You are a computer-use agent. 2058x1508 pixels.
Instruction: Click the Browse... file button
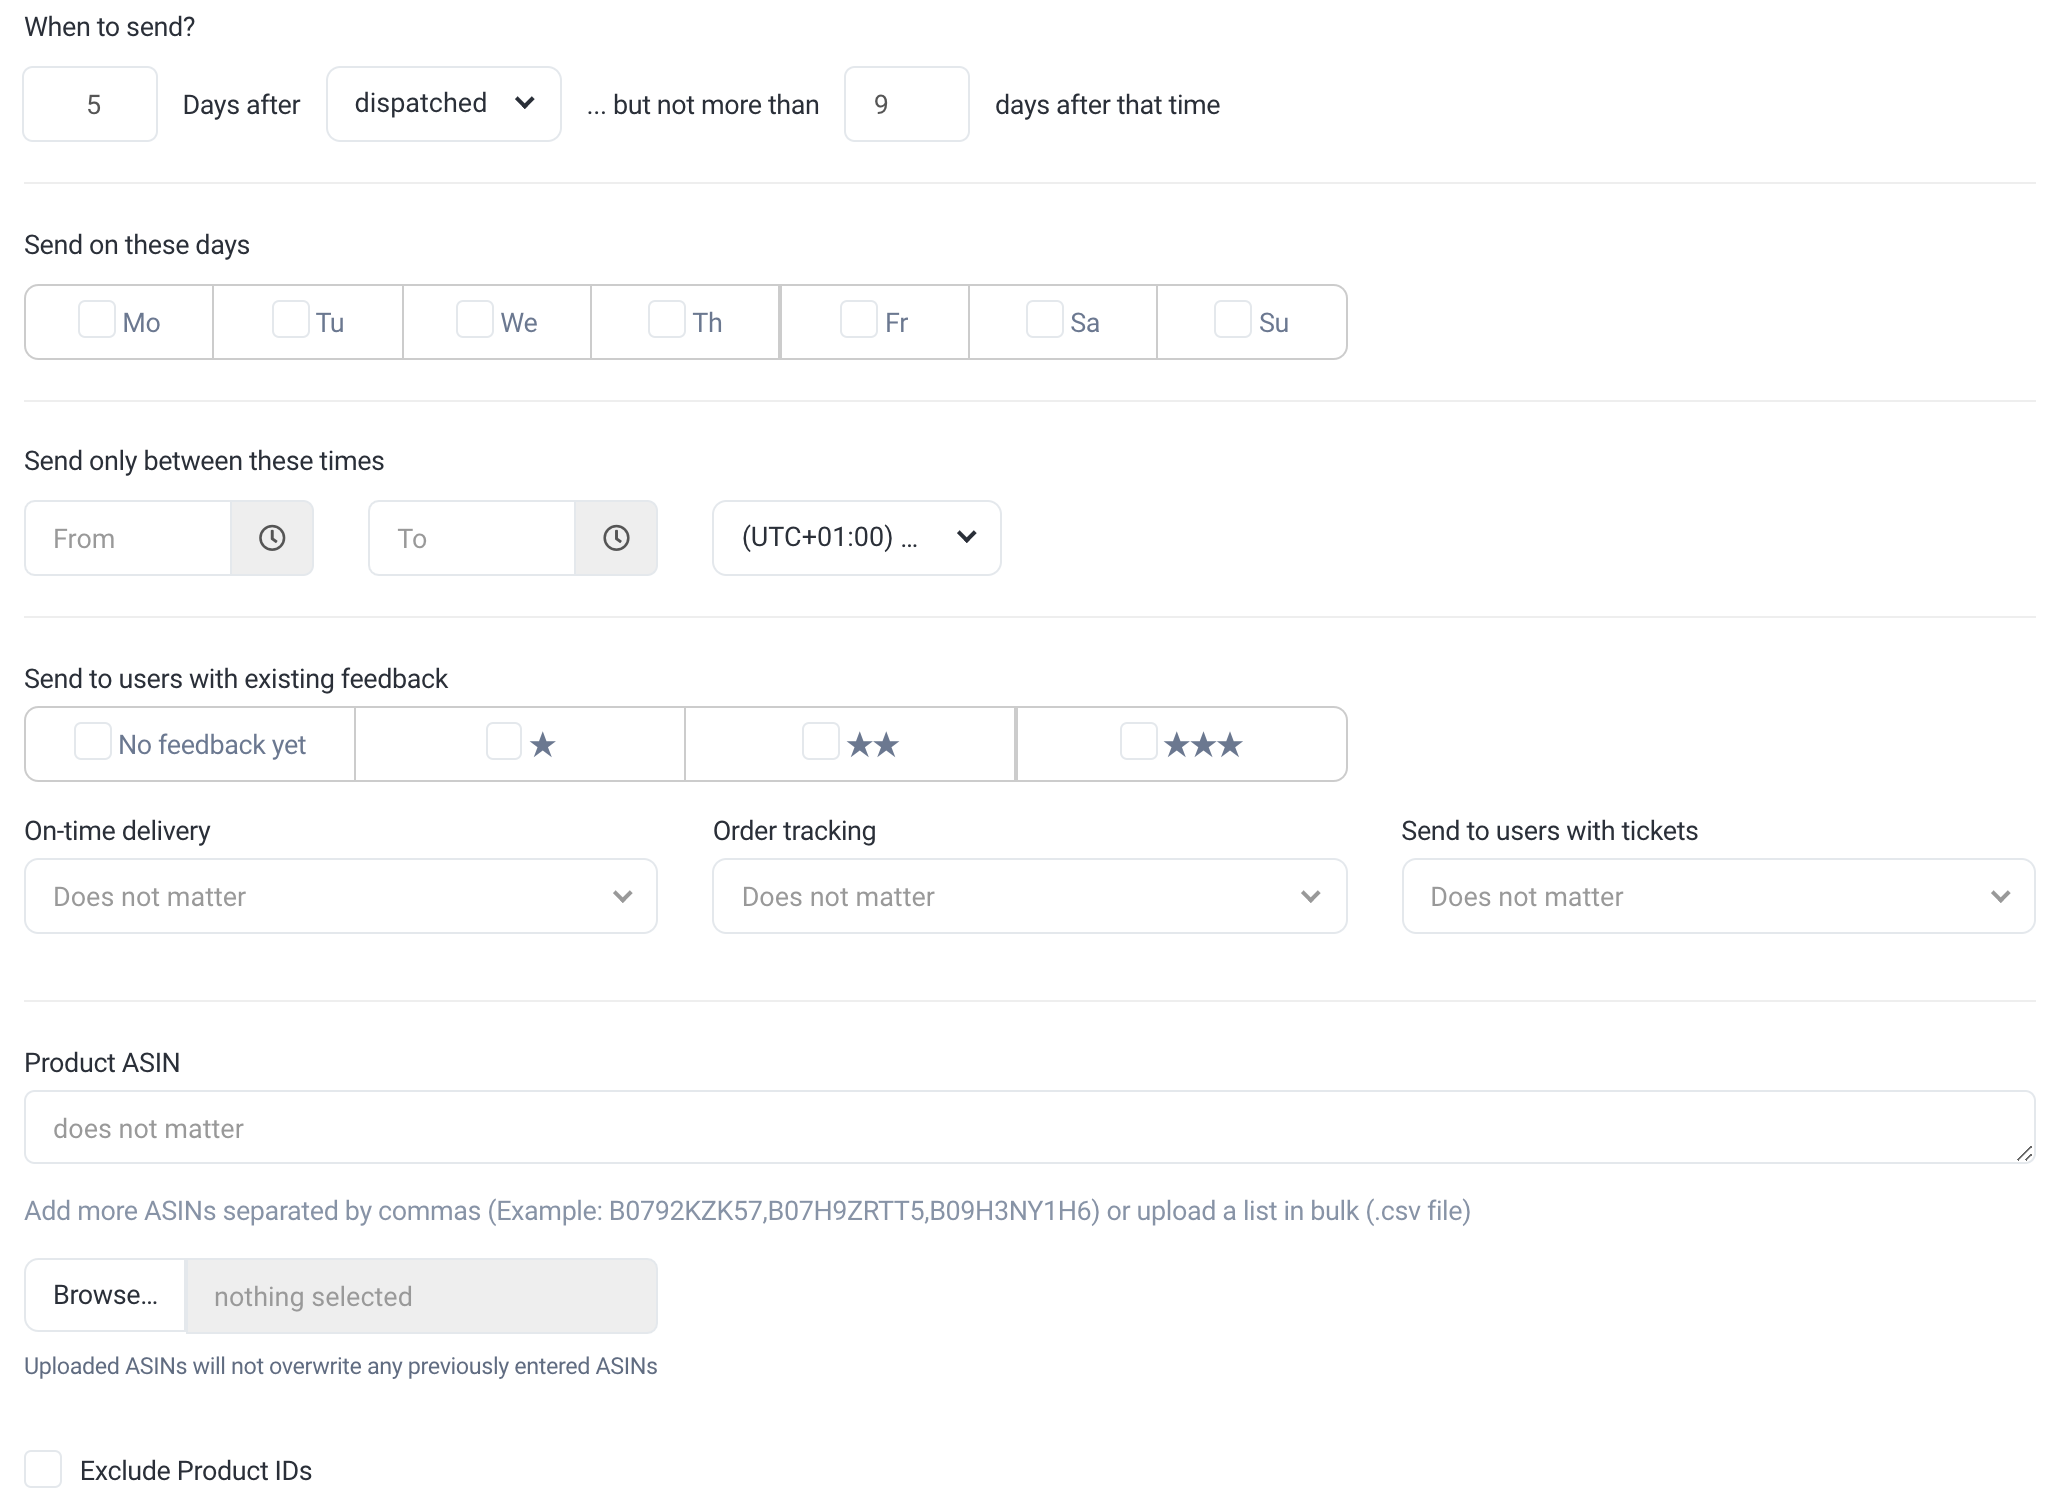[105, 1295]
